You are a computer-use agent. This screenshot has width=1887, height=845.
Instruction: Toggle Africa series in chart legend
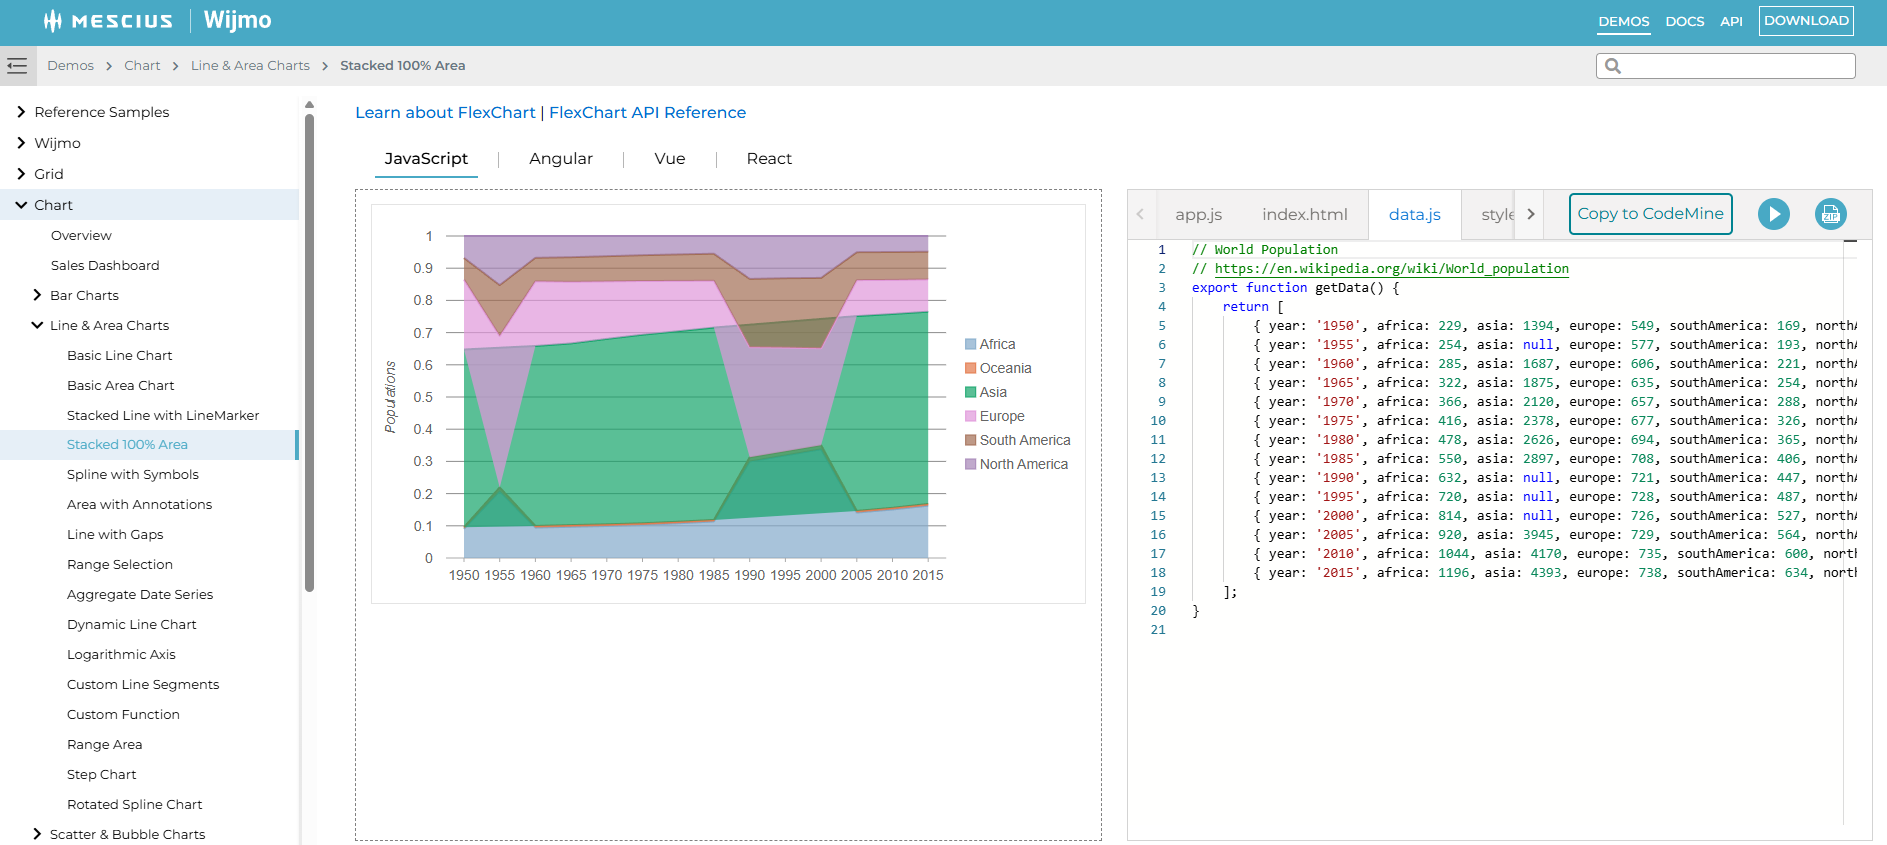(x=996, y=344)
